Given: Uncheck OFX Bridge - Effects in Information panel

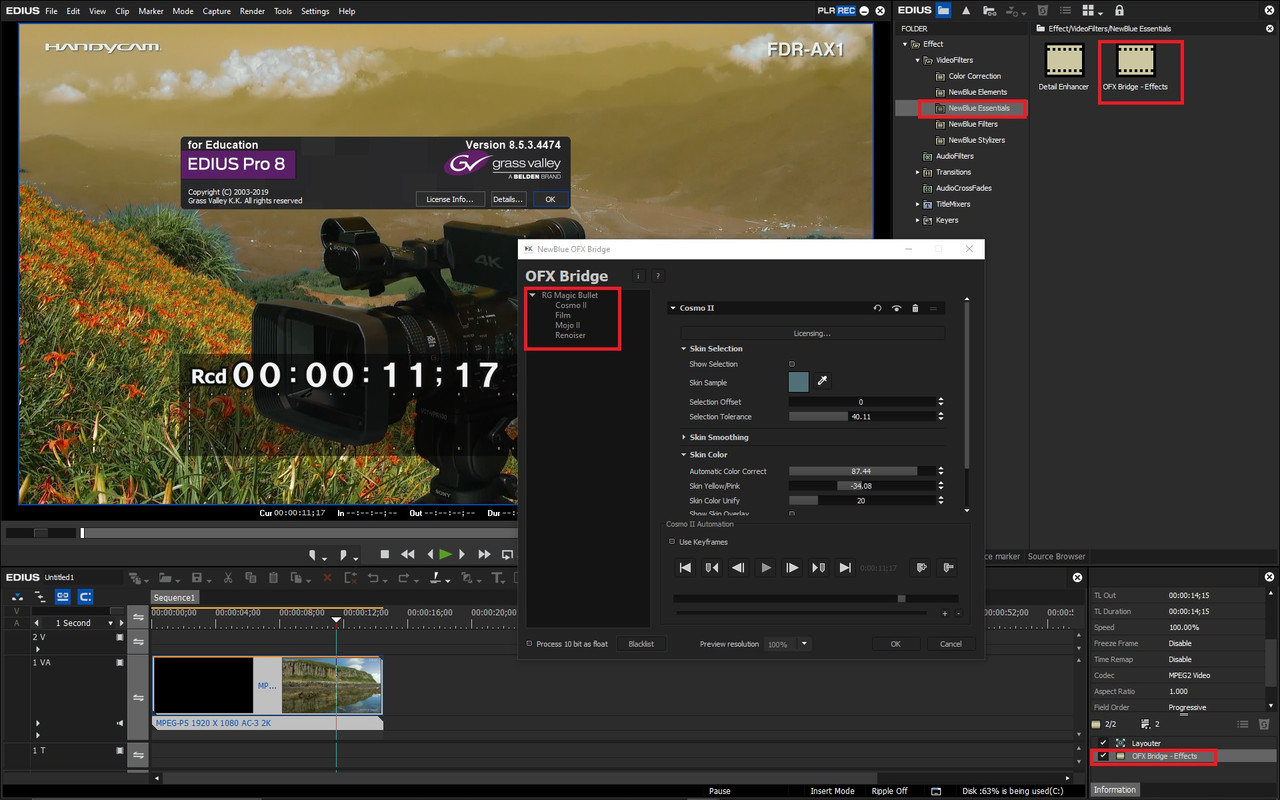Looking at the screenshot, I should pos(1103,756).
